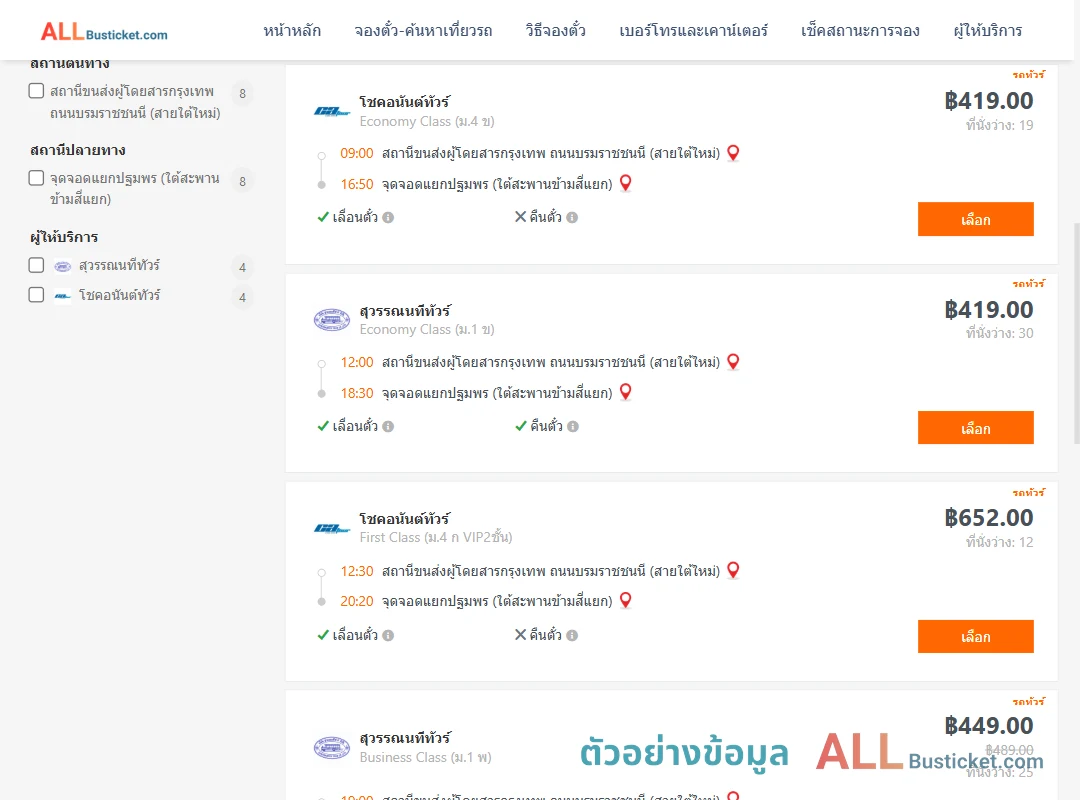The image size is (1080, 800).
Task: Click the ผู้ให้บริการ filter heading
Action: (64, 237)
